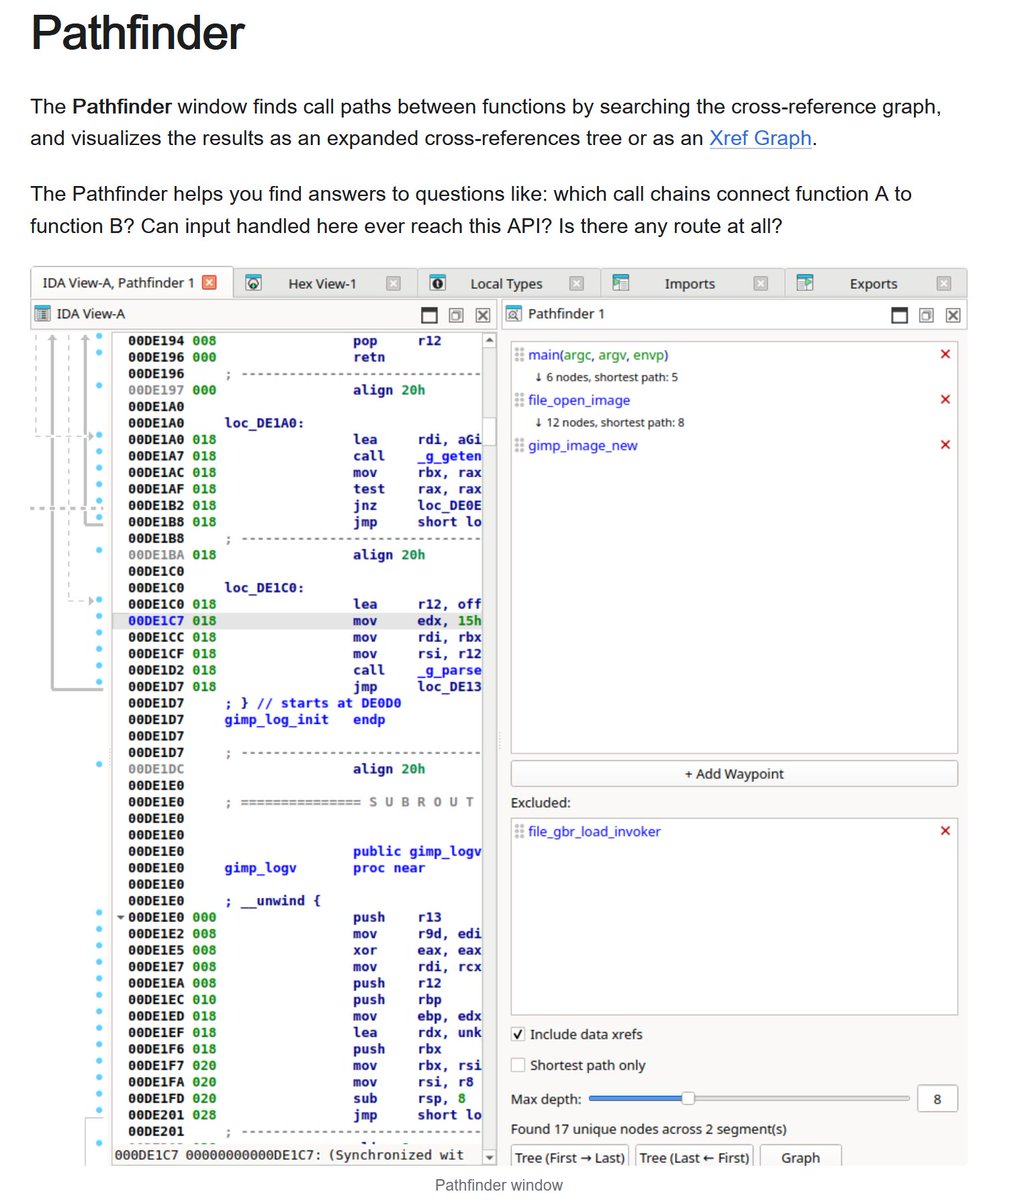Float the IDA View-A panel
Viewport: 1022px width, 1200px height.
456,315
